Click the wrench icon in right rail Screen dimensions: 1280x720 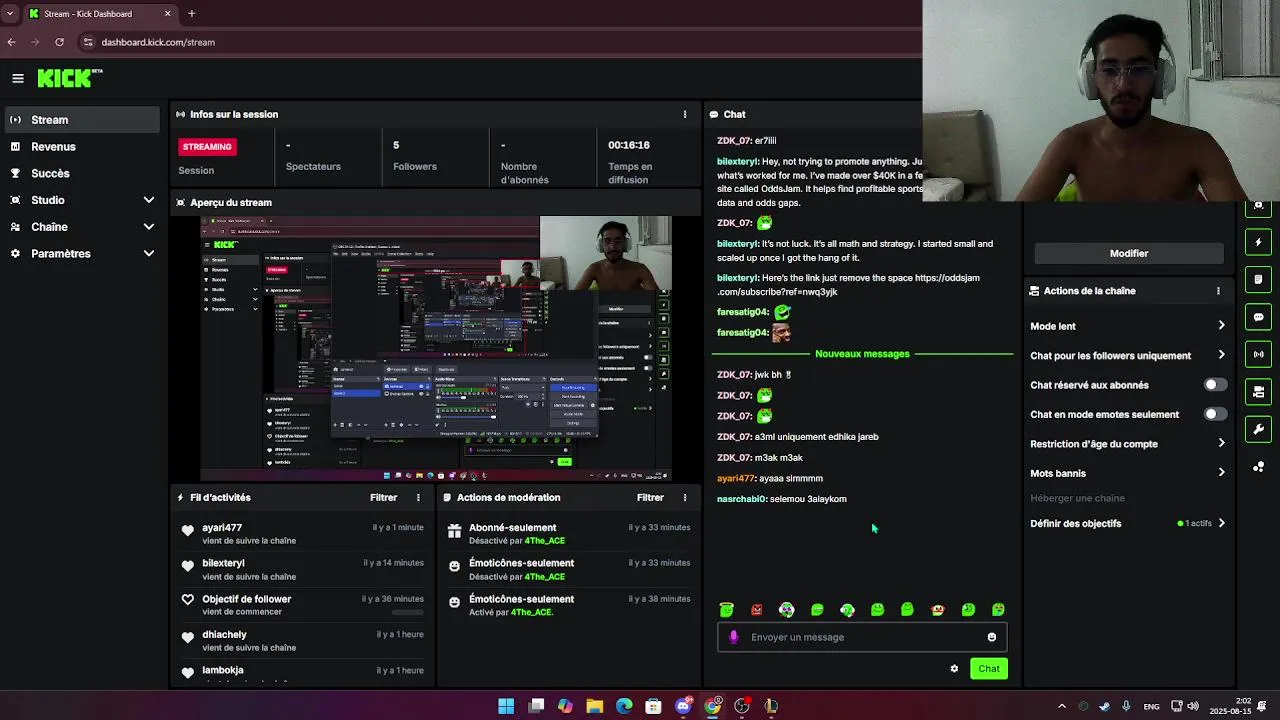(1259, 429)
